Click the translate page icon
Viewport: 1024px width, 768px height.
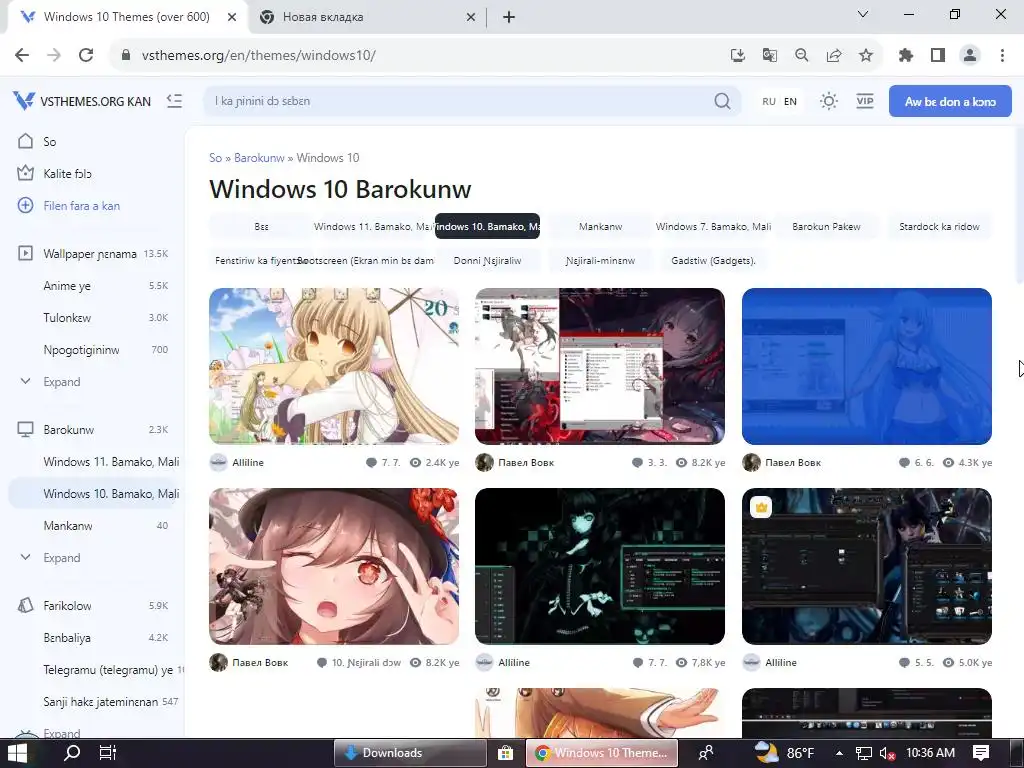click(770, 55)
